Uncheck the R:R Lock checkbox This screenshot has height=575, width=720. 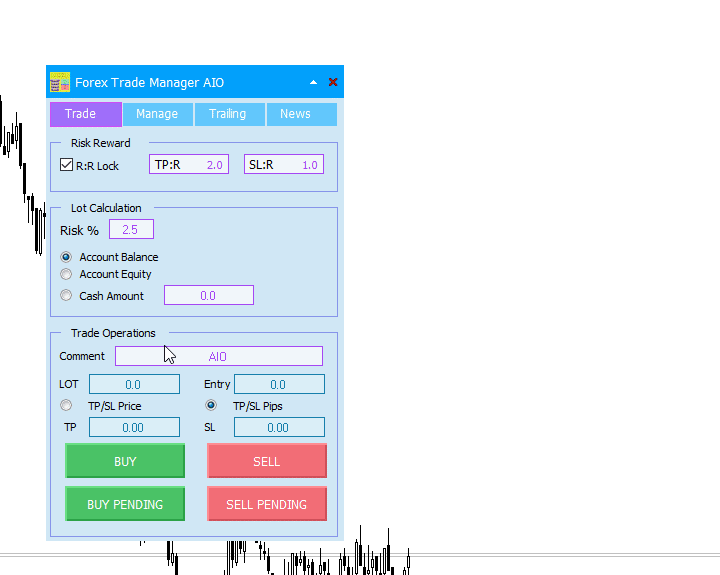pos(67,165)
